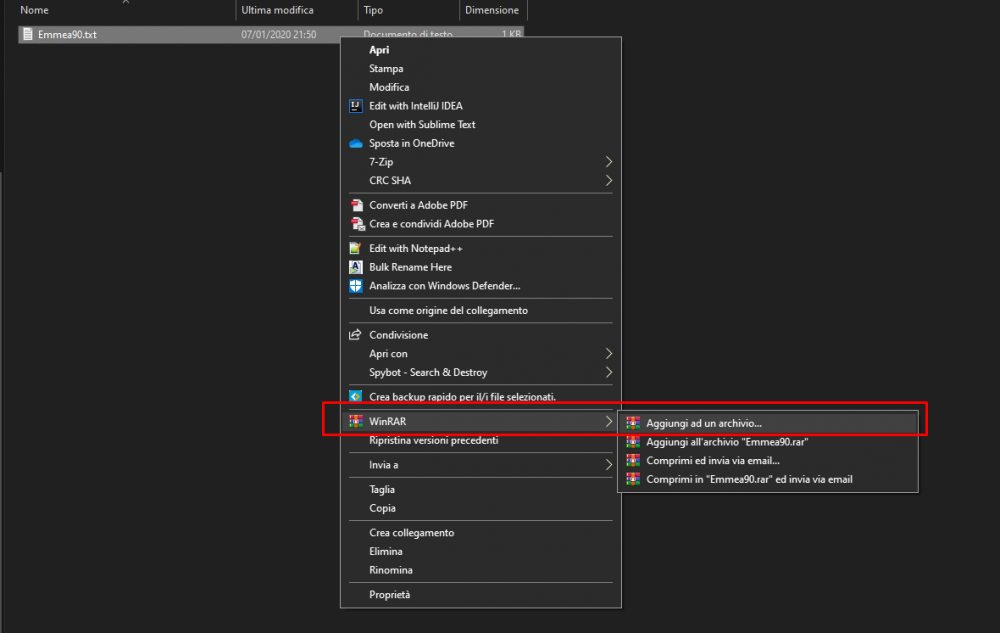1000x633 pixels.
Task: Choose Copia from the context menu
Action: (x=382, y=508)
